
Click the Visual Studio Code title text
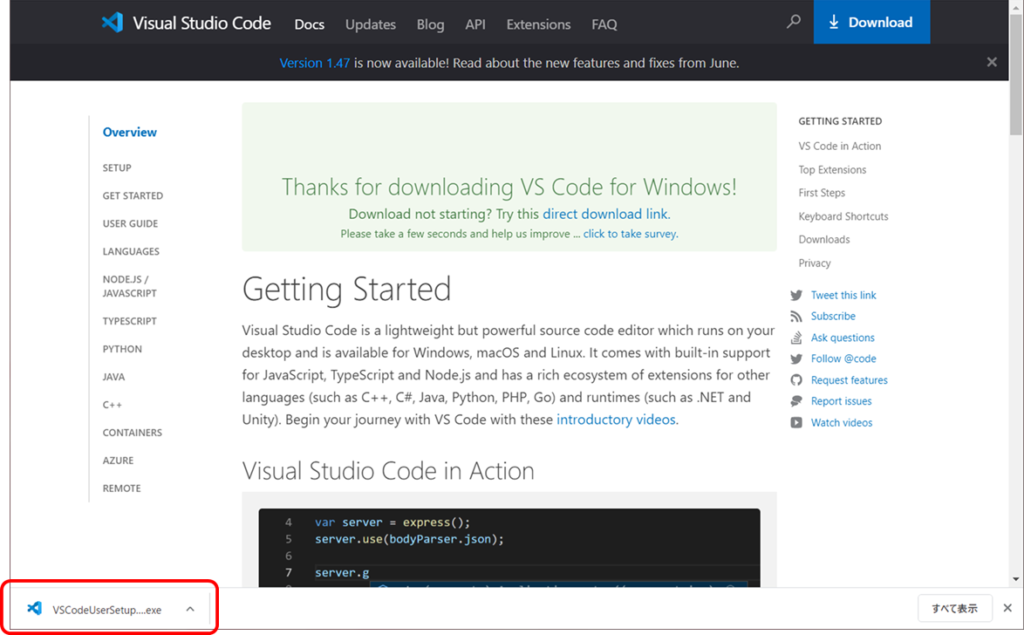pyautogui.click(x=202, y=23)
